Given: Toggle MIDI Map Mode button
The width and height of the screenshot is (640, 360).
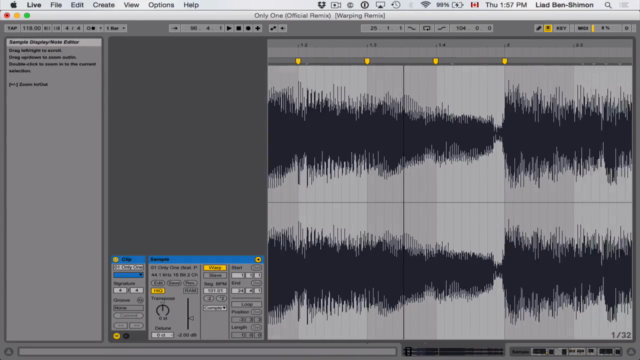Looking at the screenshot, I should (583, 28).
